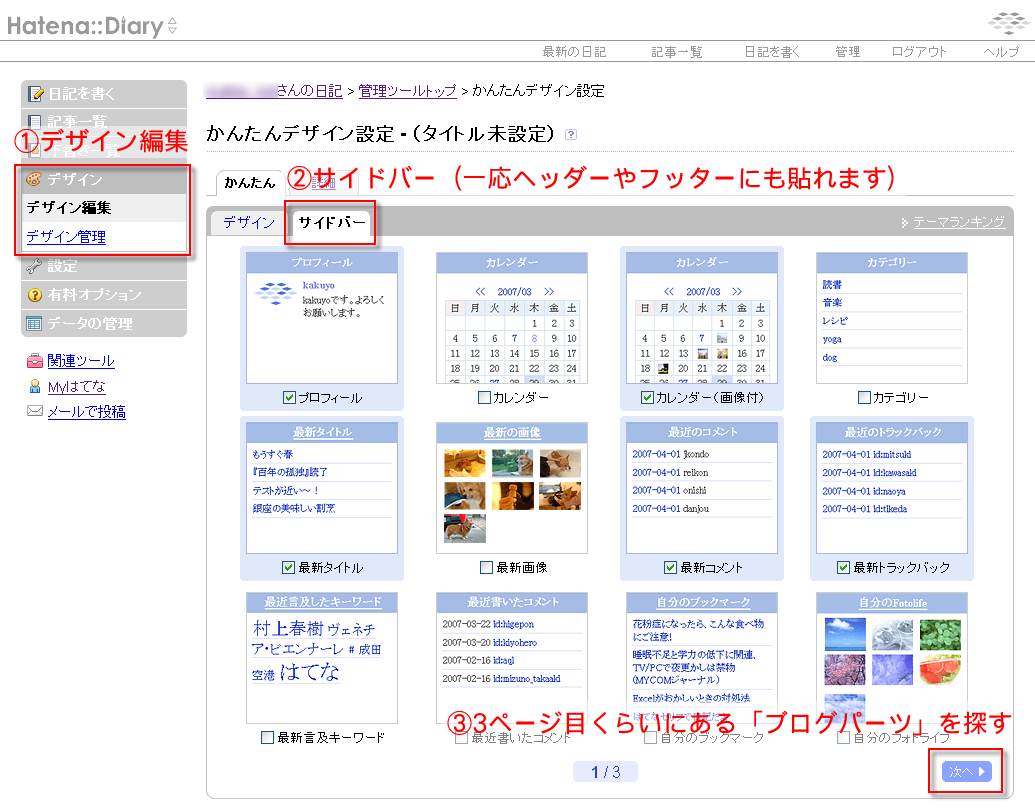Image resolution: width=1035 pixels, height=808 pixels.
Task: Click the briefcase icon beside 関連ツール
Action: [35, 361]
